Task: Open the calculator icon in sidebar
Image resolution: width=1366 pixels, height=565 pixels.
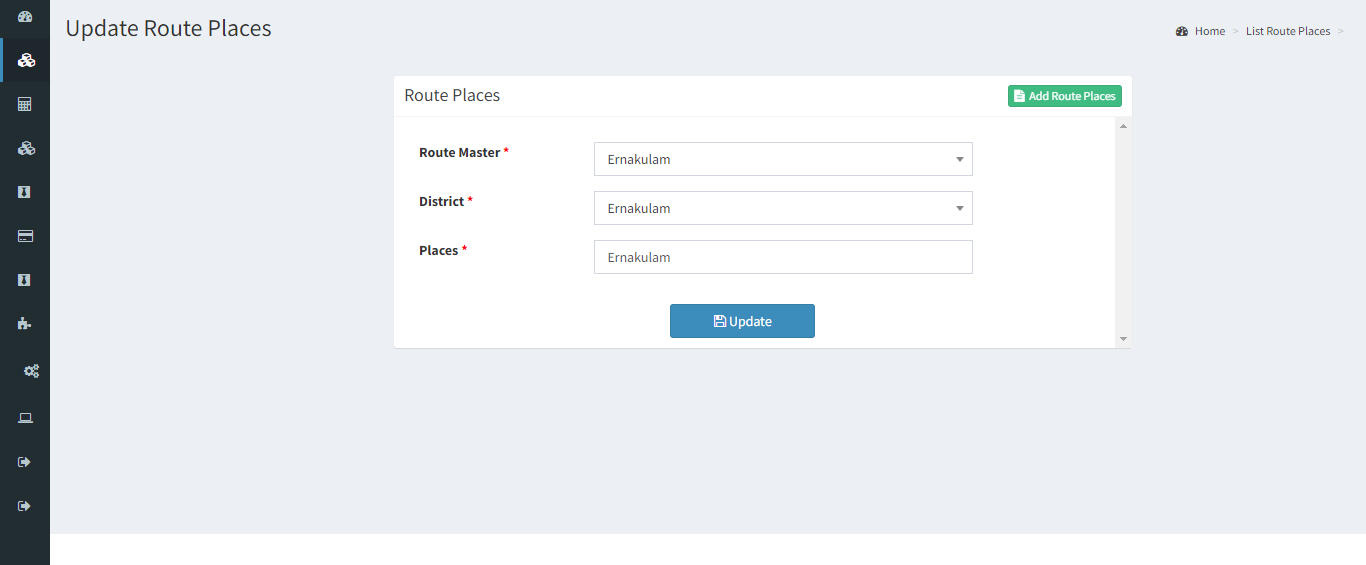Action: coord(25,104)
